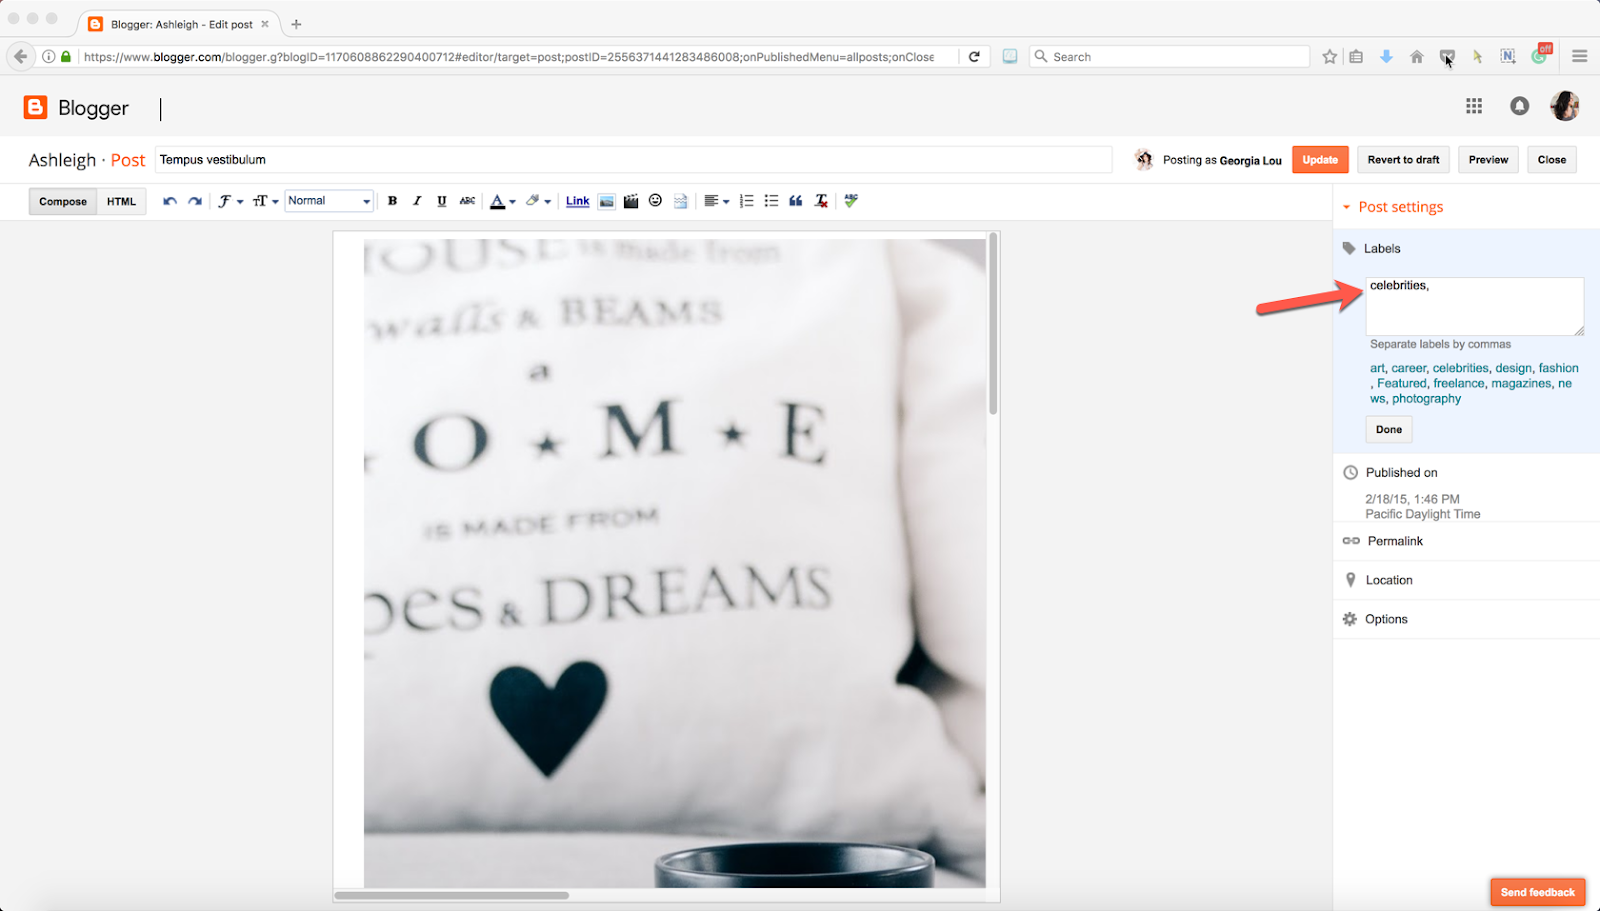Open the text alignment dropdown
The height and width of the screenshot is (911, 1600).
[x=716, y=200]
